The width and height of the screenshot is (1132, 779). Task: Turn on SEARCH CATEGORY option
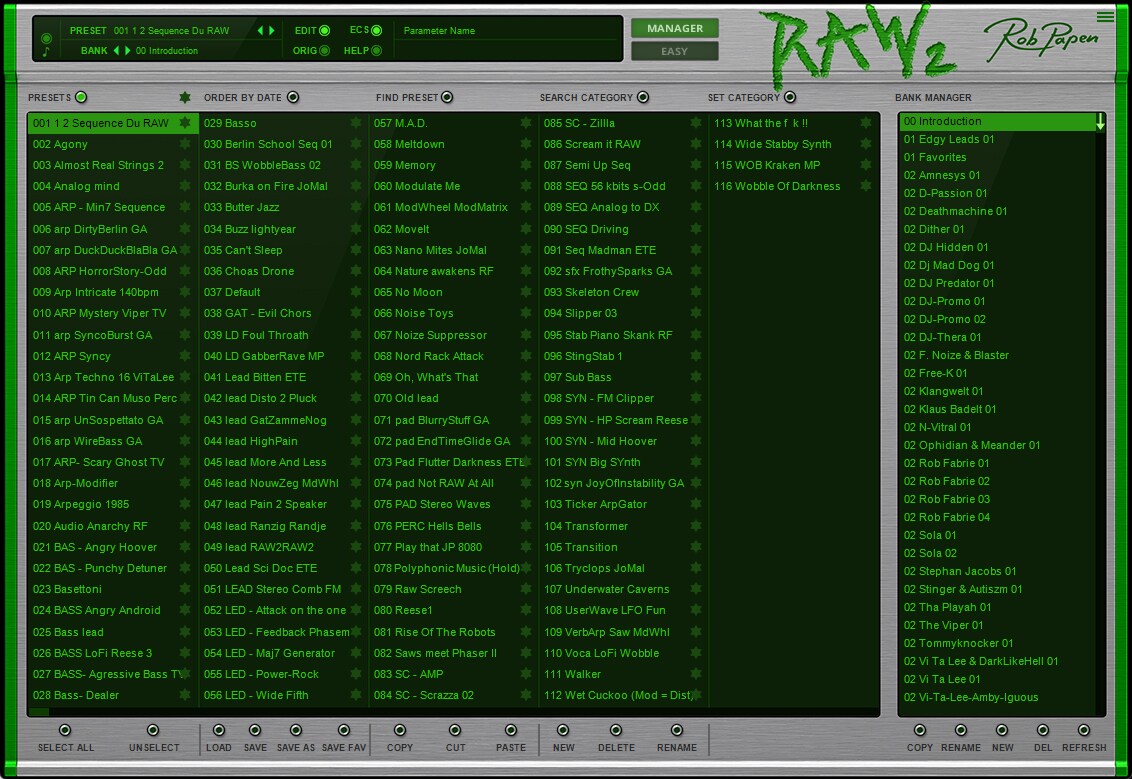click(643, 97)
